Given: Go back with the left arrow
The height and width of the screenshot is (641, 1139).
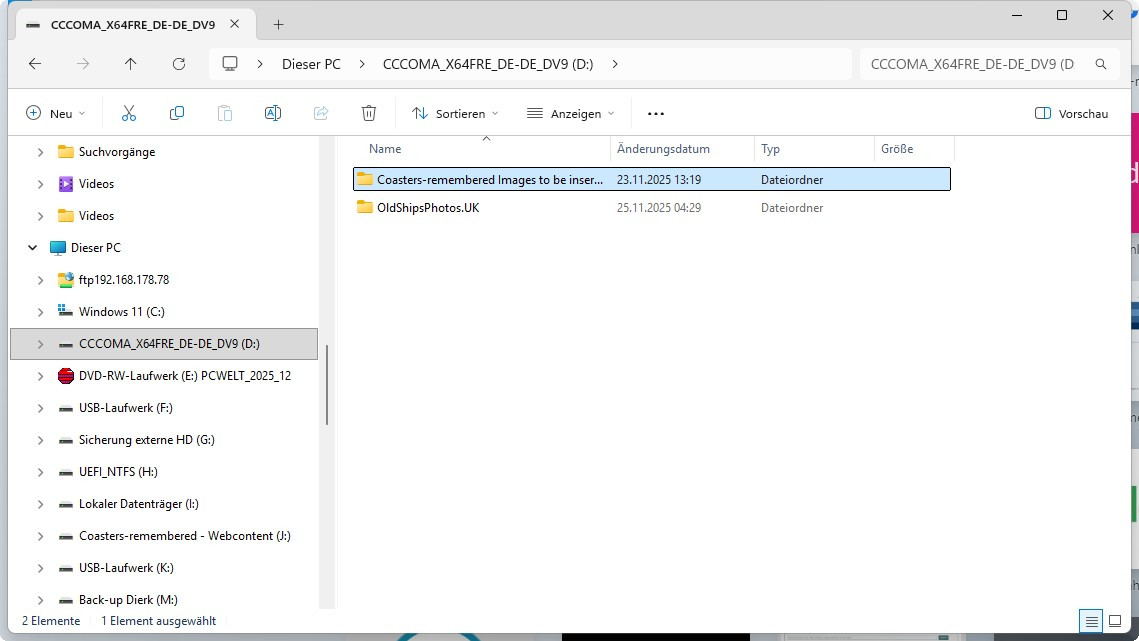Looking at the screenshot, I should [x=35, y=64].
